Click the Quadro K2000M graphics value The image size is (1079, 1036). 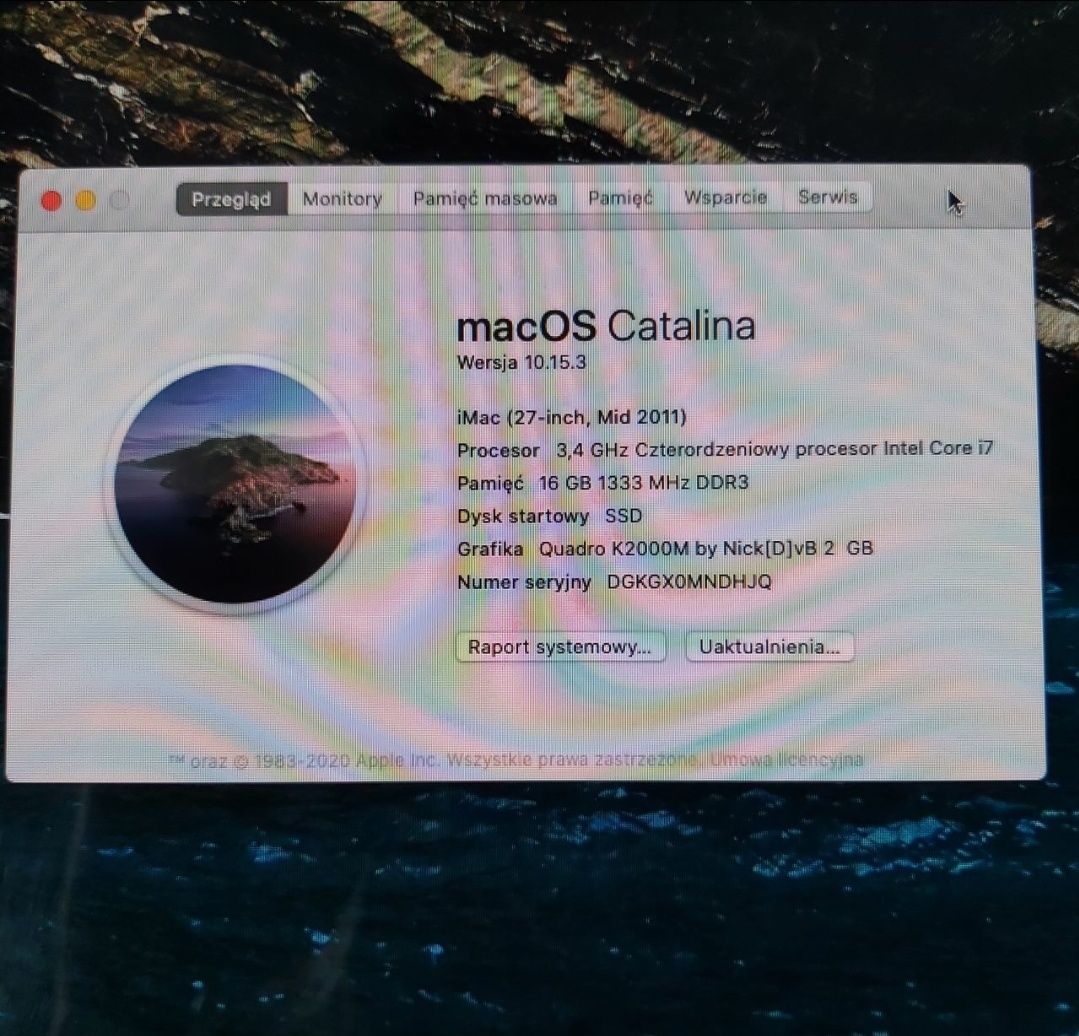(706, 548)
